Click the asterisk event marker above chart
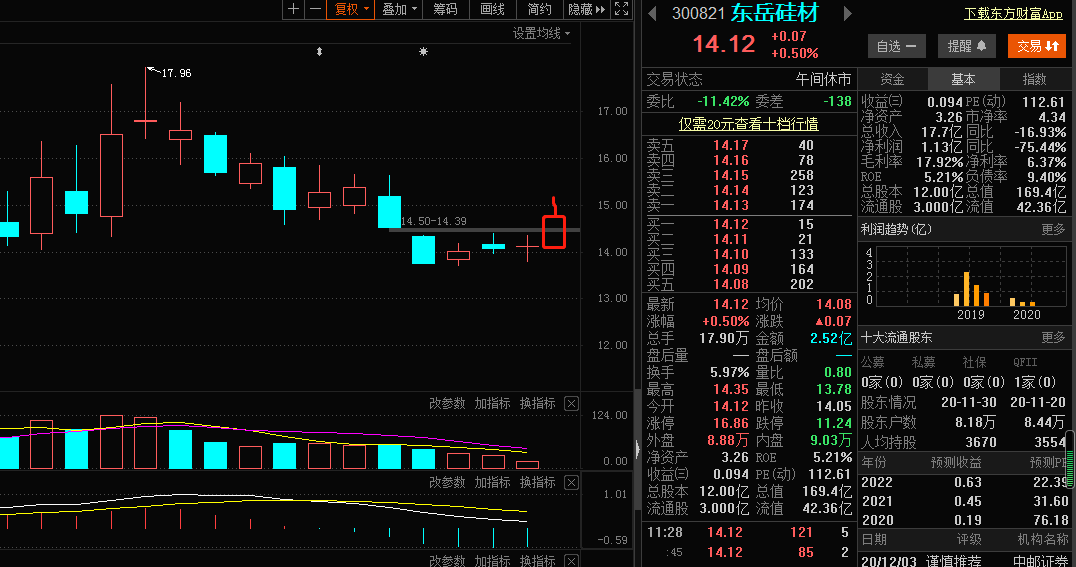 [x=423, y=51]
